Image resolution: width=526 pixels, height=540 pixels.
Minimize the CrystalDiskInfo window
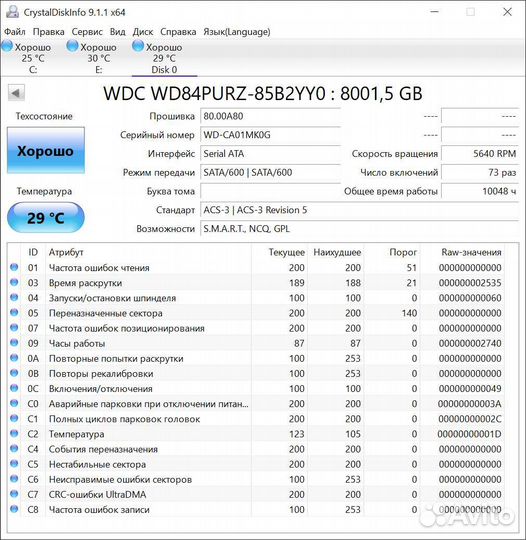pyautogui.click(x=435, y=12)
